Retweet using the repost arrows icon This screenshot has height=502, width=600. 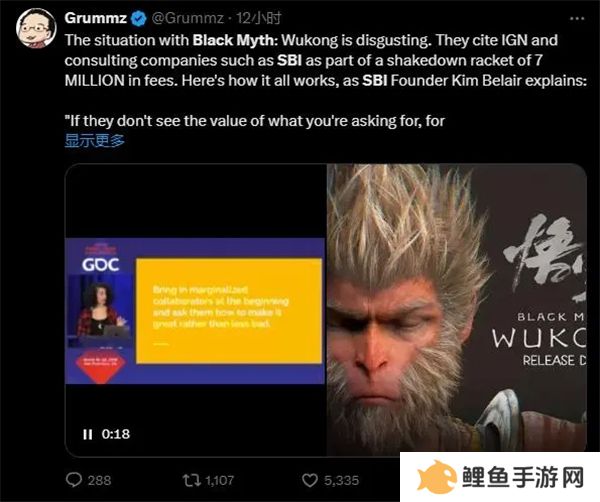[x=192, y=480]
